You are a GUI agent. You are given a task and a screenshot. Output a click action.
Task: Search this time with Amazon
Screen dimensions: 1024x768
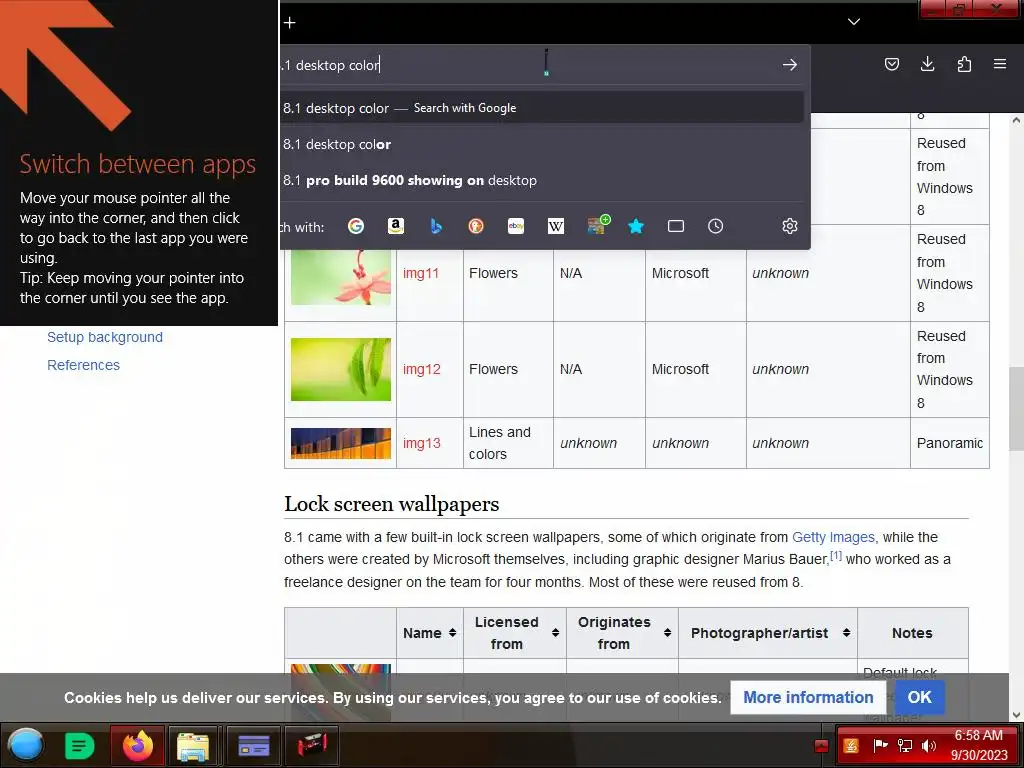(x=396, y=227)
